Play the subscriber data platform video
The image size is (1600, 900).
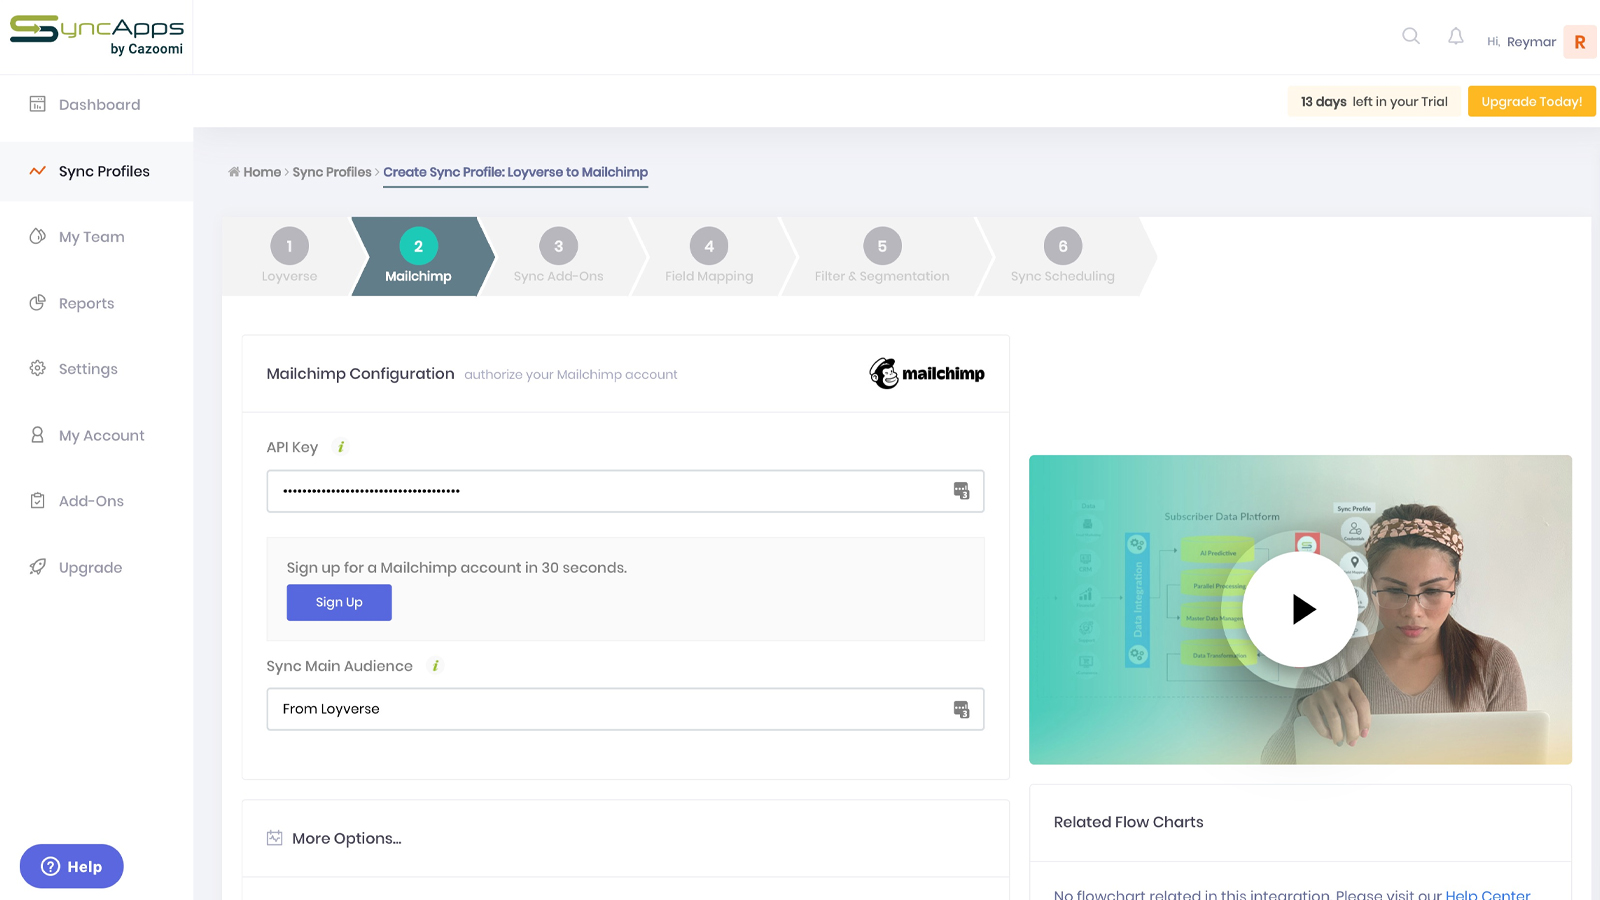1300,609
